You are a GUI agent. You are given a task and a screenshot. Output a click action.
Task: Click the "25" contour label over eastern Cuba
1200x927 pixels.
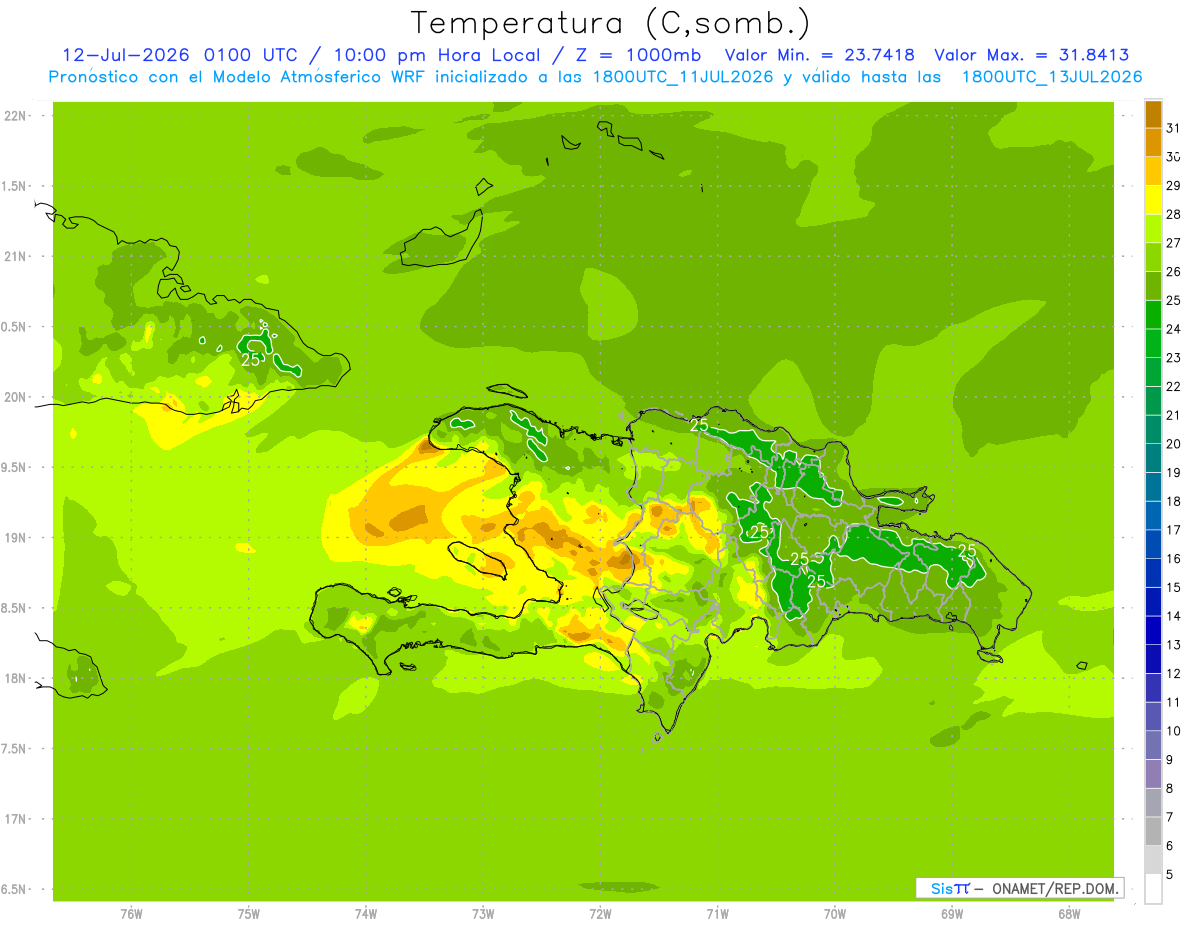tap(251, 359)
